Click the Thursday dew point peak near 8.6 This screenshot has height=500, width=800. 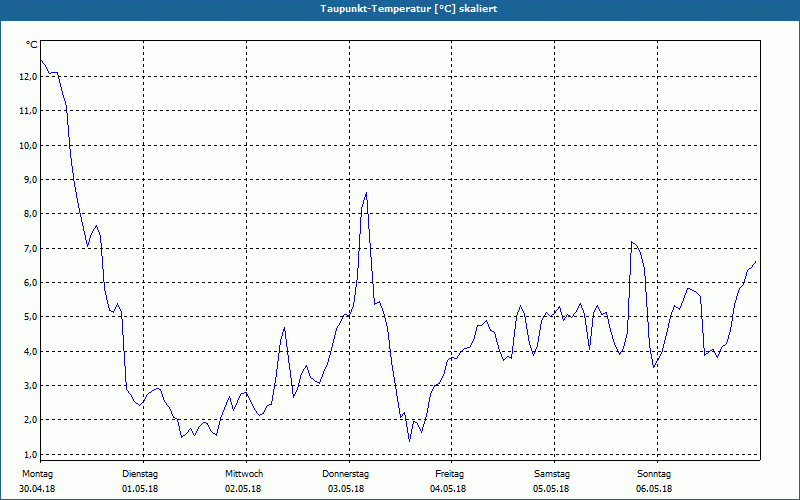(366, 193)
